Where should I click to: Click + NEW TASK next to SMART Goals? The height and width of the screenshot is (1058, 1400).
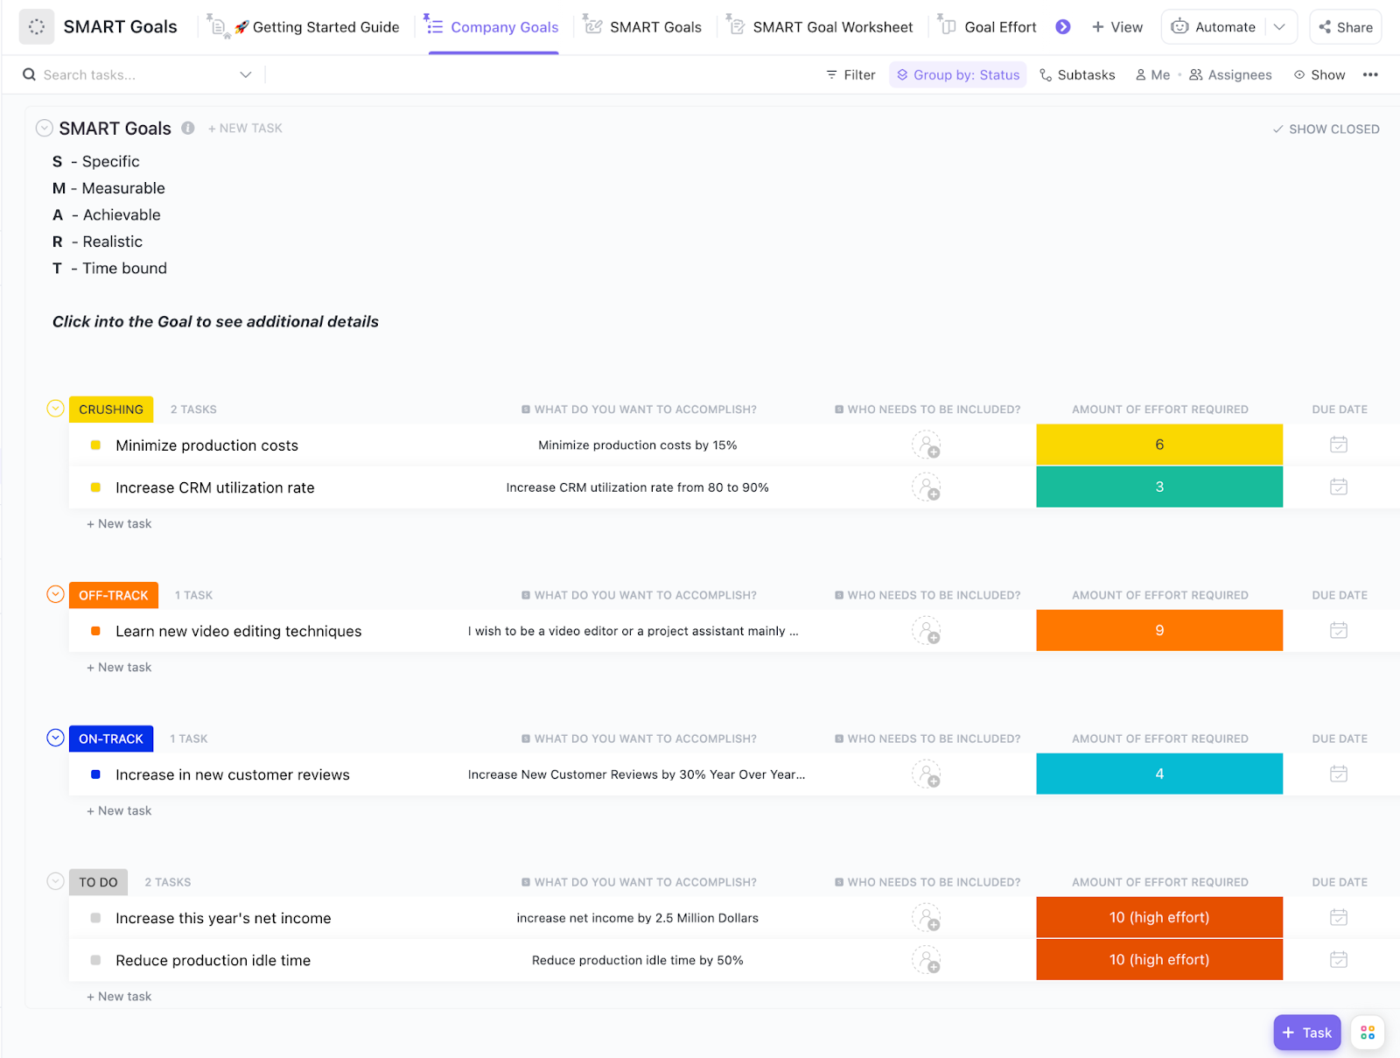[245, 128]
